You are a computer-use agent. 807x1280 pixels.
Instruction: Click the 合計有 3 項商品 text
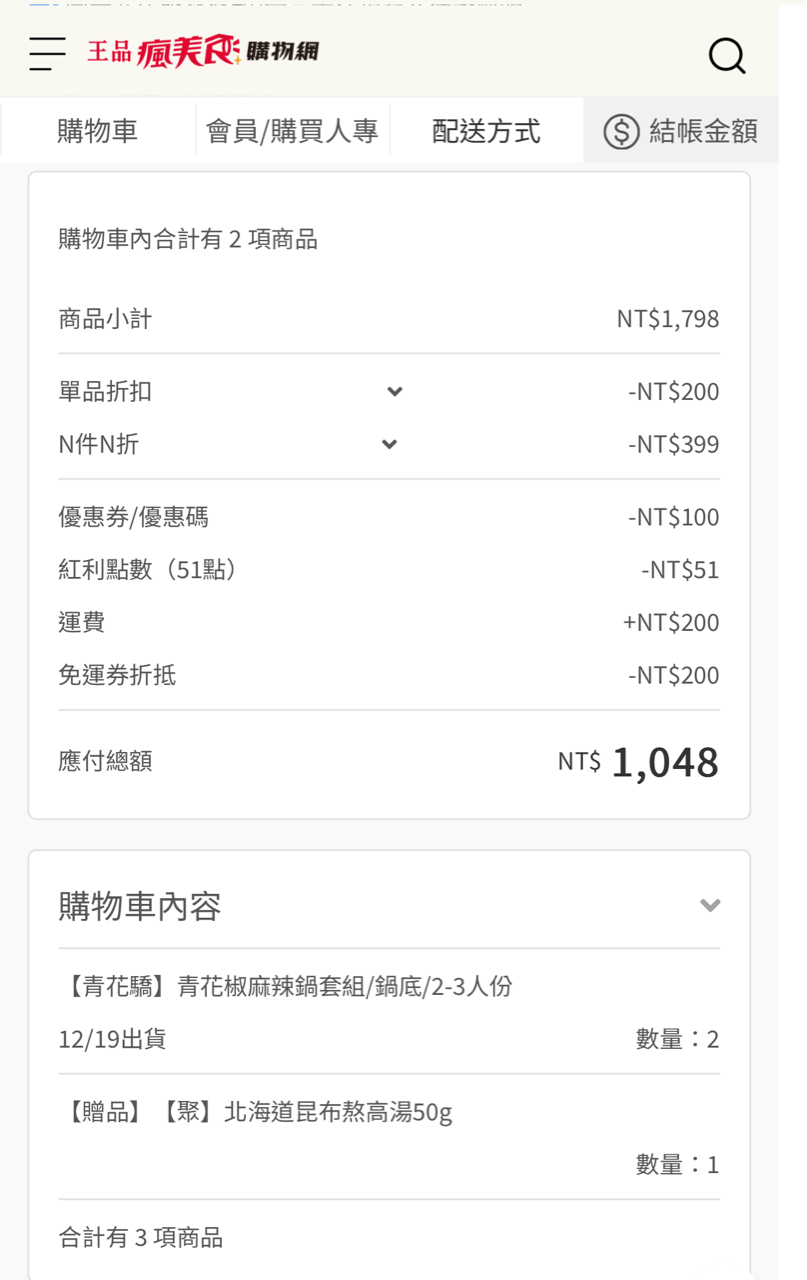pyautogui.click(x=140, y=1238)
